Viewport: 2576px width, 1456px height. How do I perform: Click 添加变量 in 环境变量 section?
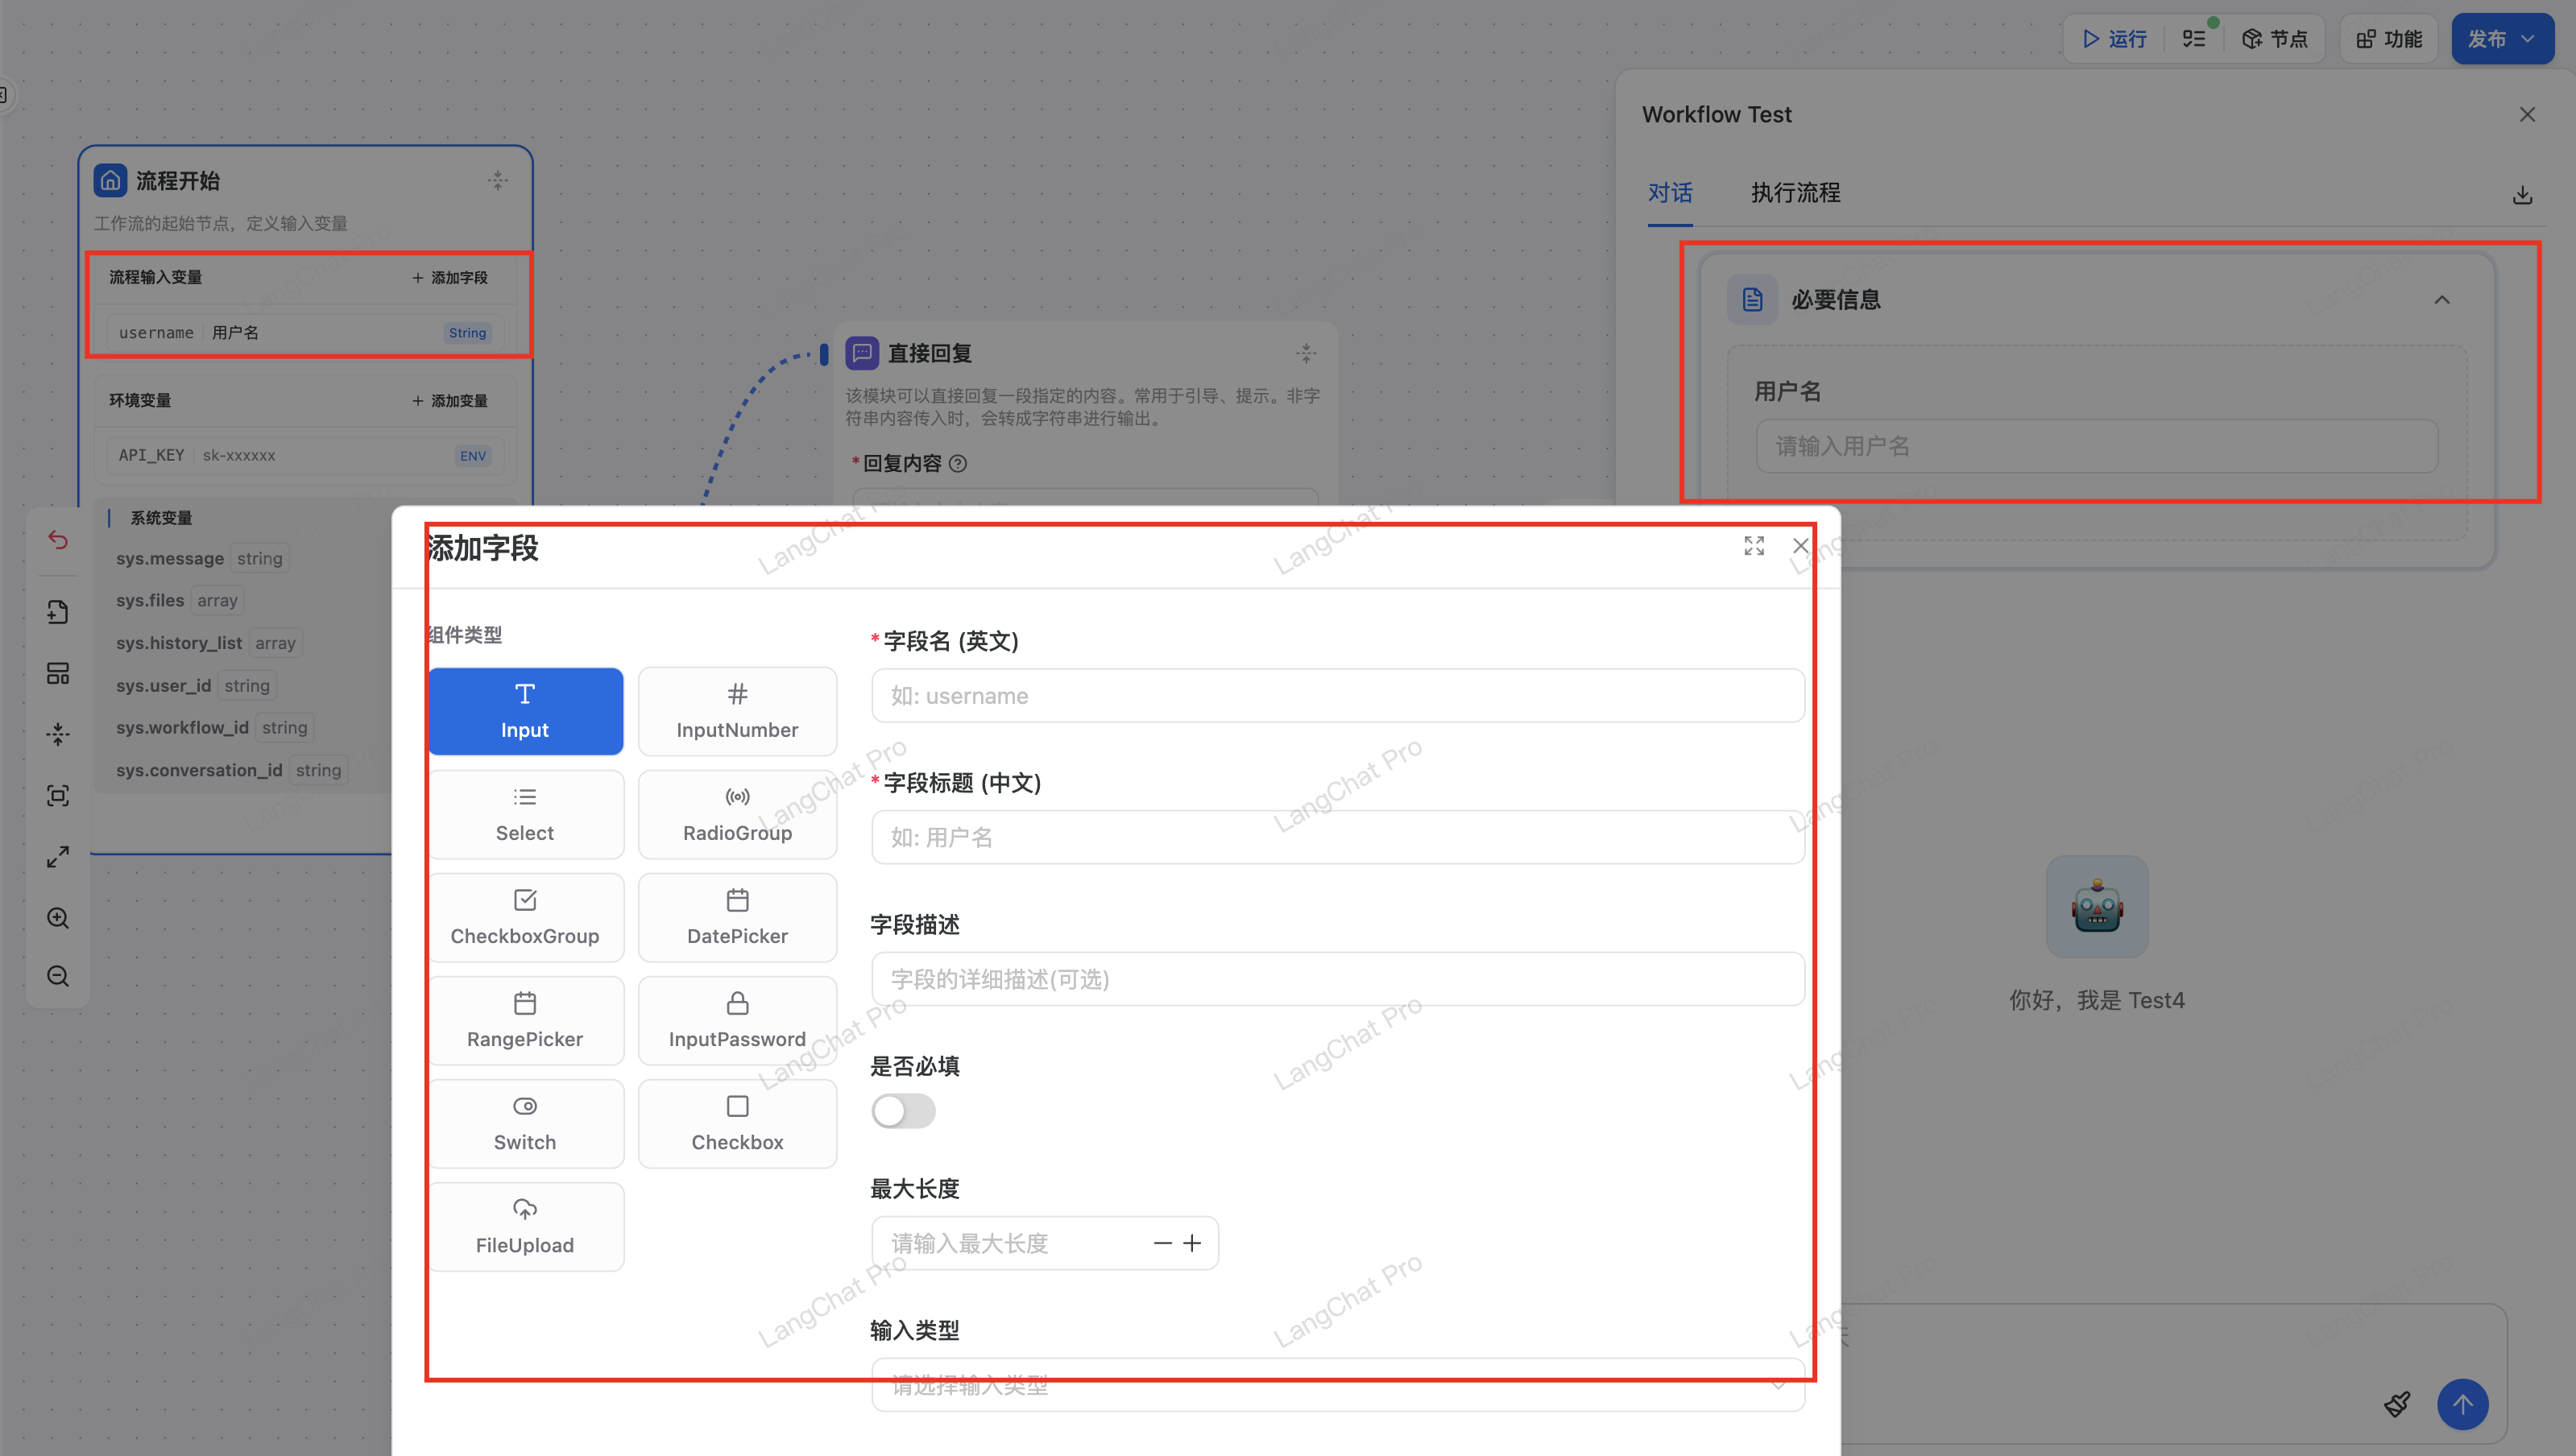coord(450,401)
